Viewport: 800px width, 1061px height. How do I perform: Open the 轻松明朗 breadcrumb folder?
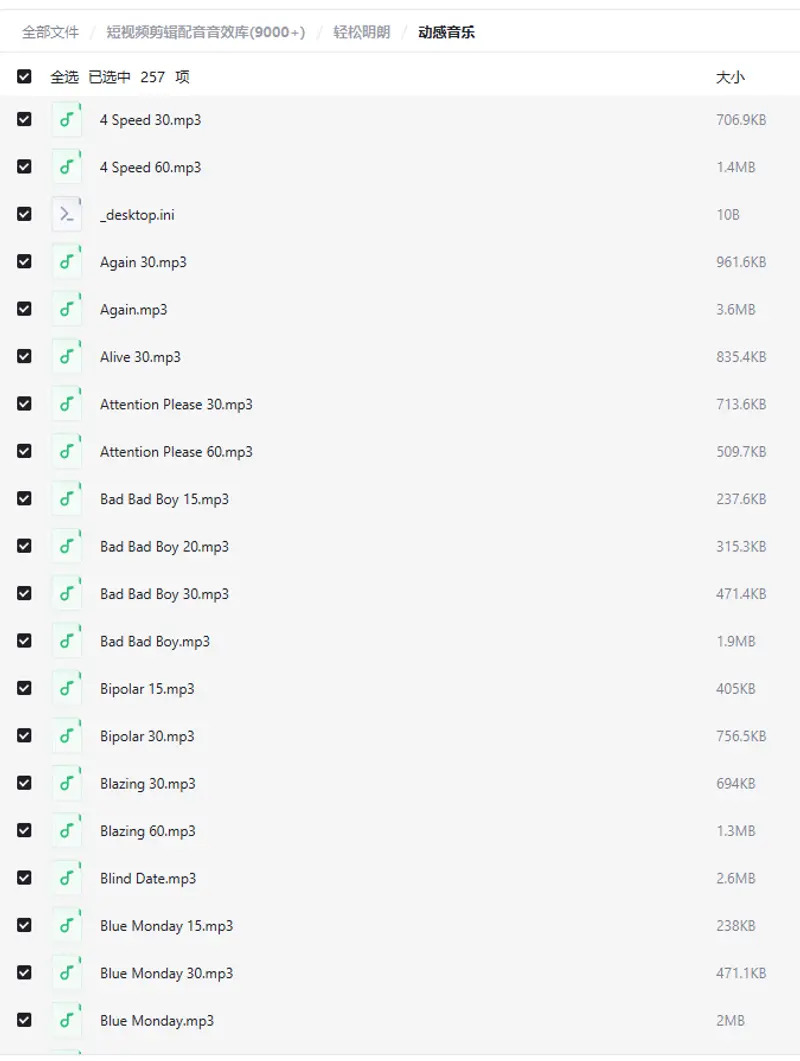point(361,32)
